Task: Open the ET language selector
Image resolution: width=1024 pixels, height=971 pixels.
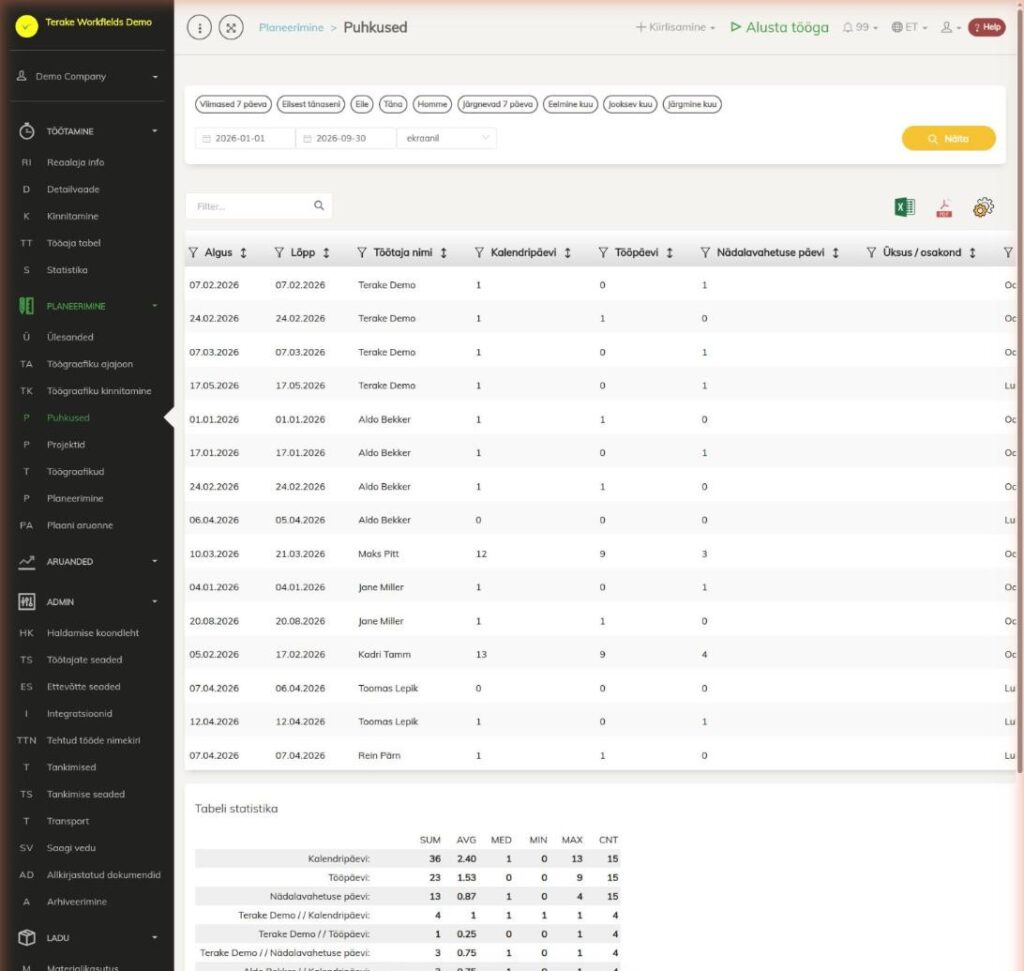Action: 909,27
